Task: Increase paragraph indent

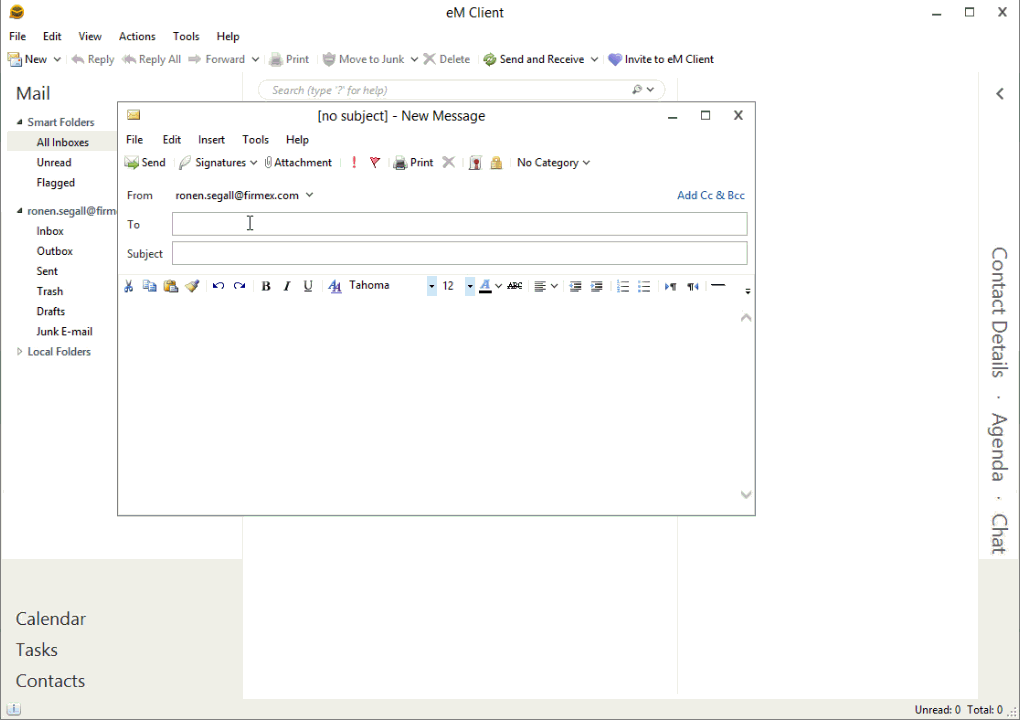Action: pos(596,286)
